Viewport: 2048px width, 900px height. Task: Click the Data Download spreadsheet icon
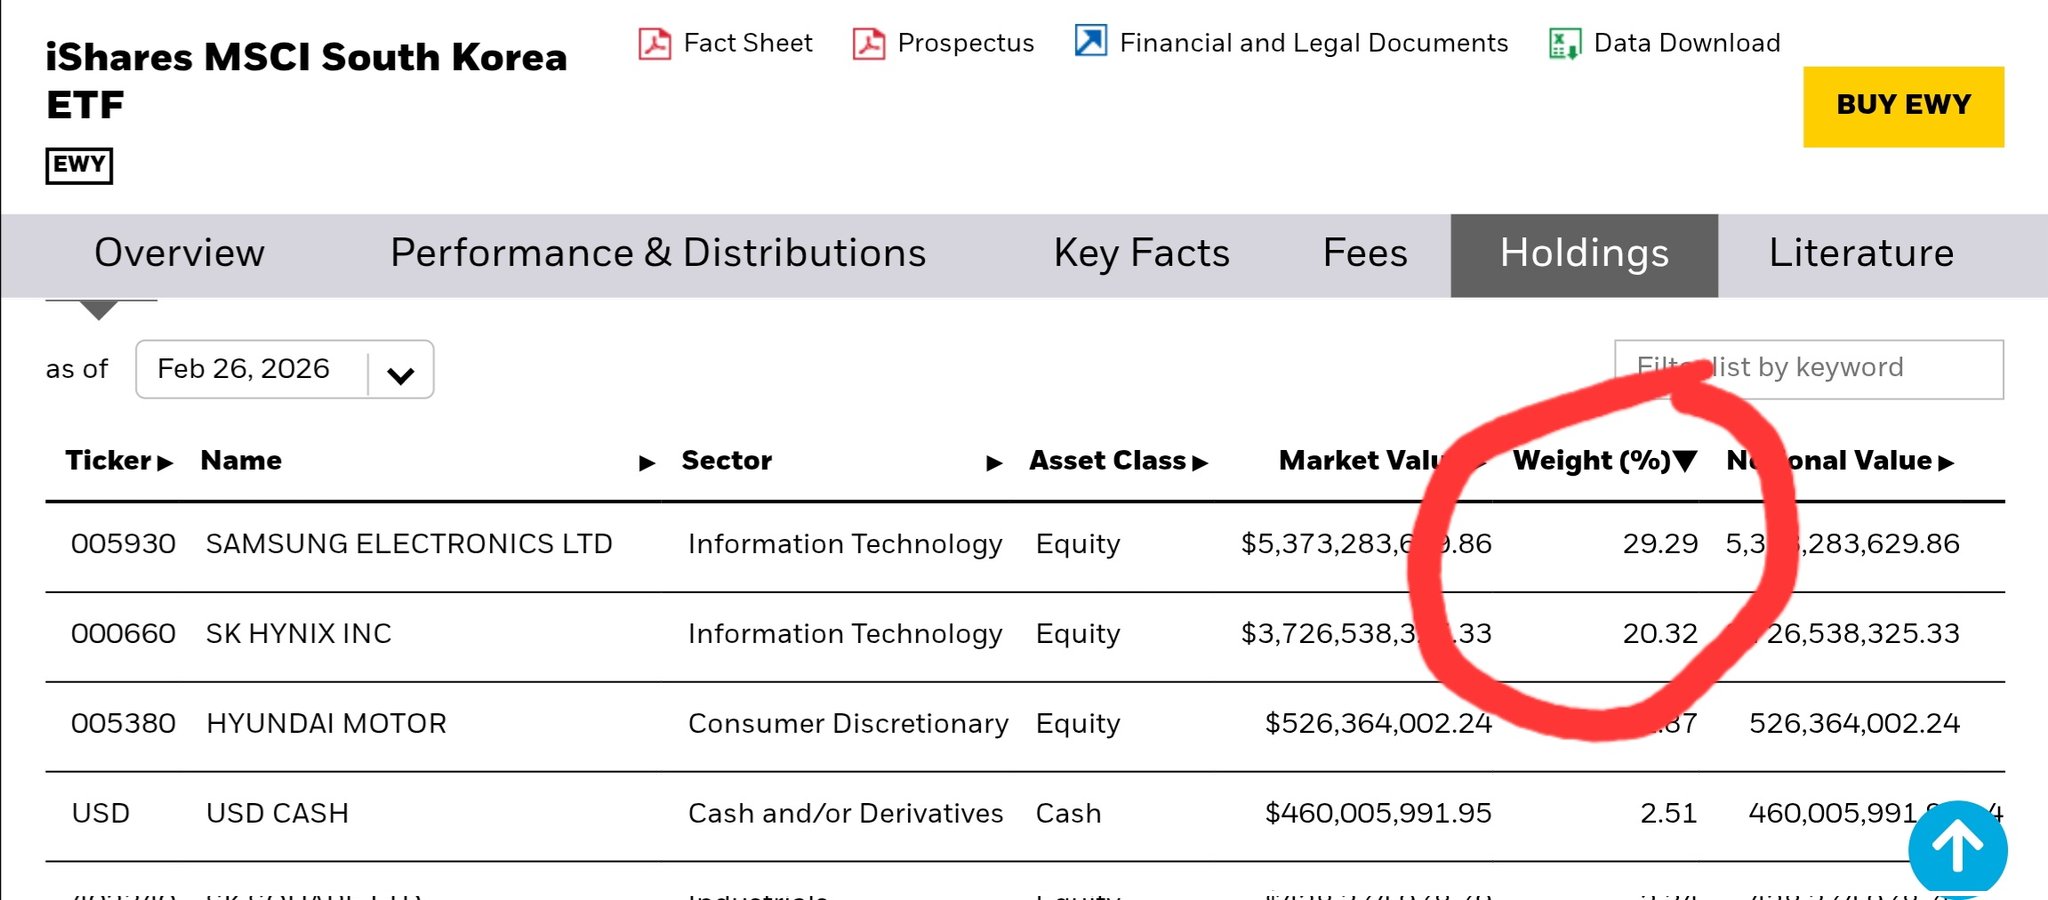(x=1564, y=43)
